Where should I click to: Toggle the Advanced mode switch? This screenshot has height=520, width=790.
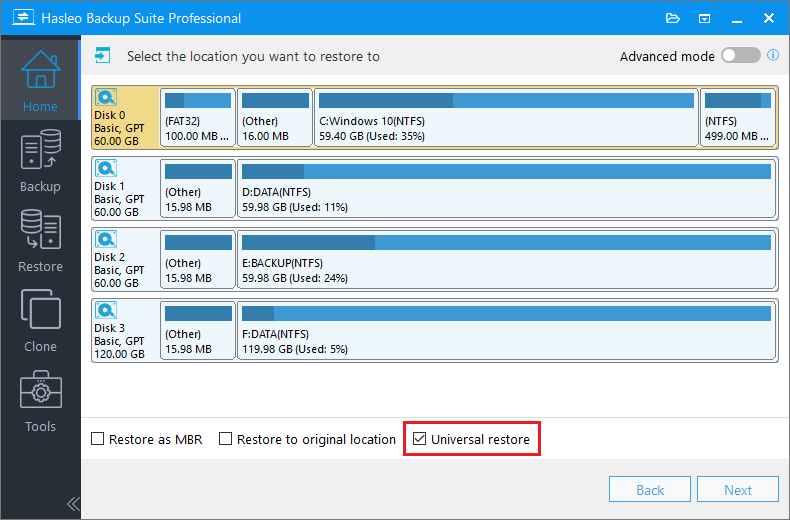coord(741,55)
